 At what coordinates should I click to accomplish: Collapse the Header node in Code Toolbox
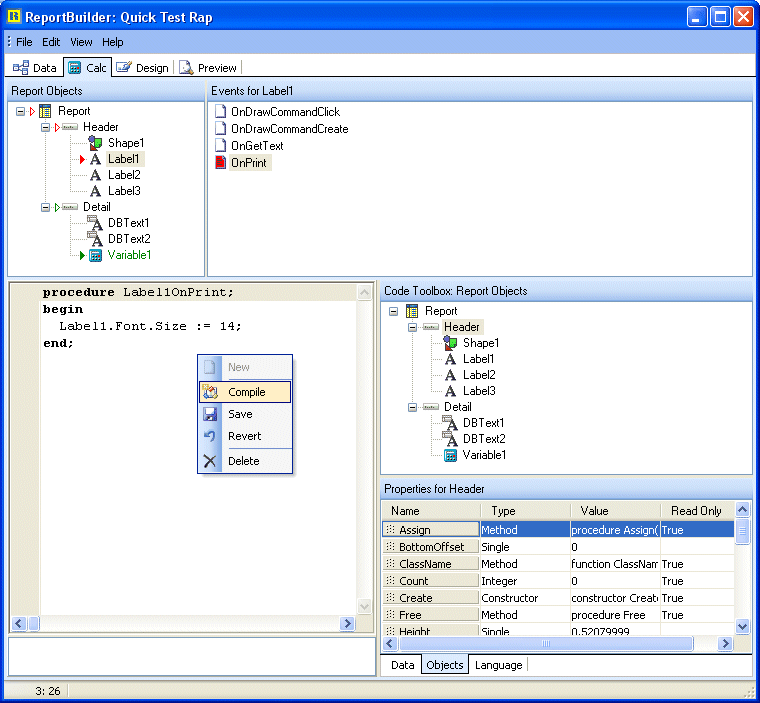(412, 327)
